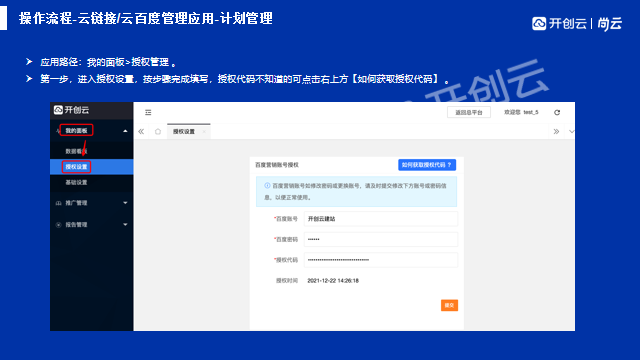Click the refresh icon in top bar
640x360 pixels.
click(x=557, y=112)
